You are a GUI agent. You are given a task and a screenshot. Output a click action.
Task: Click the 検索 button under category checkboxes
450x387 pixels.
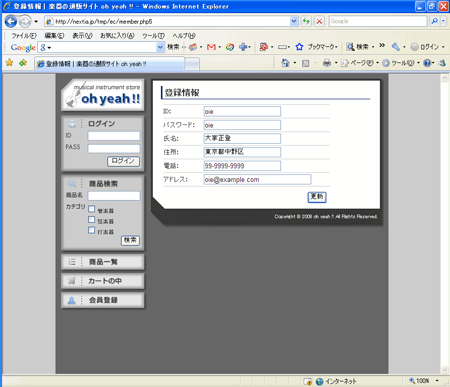click(x=130, y=240)
